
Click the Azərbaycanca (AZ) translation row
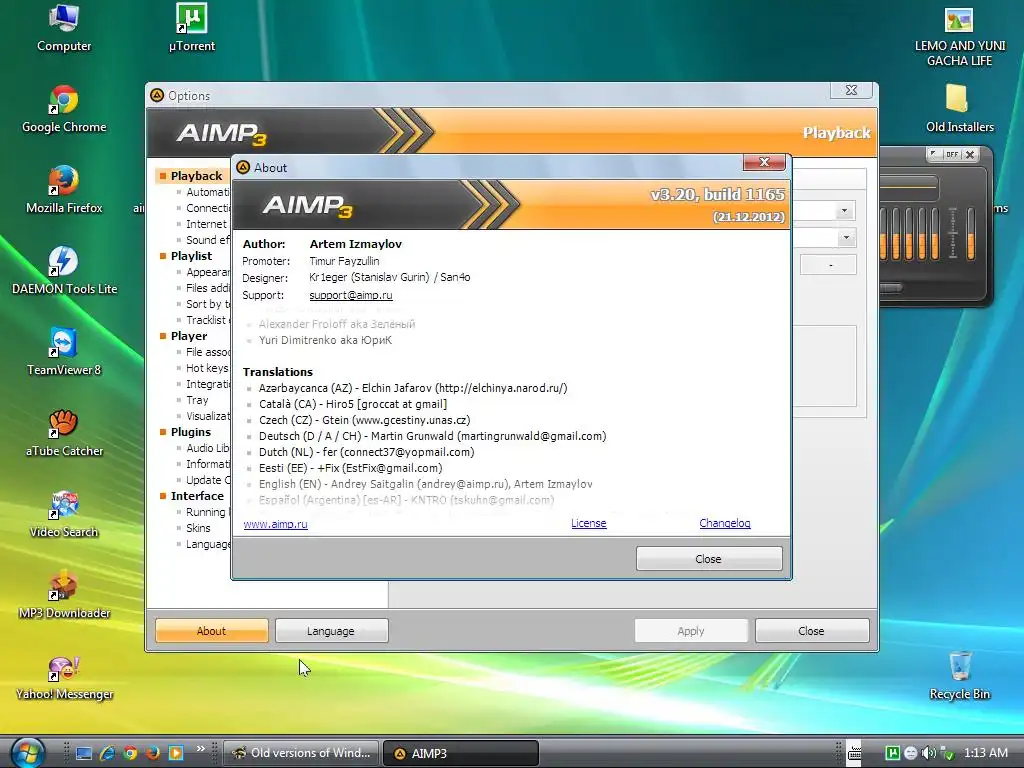(x=413, y=388)
